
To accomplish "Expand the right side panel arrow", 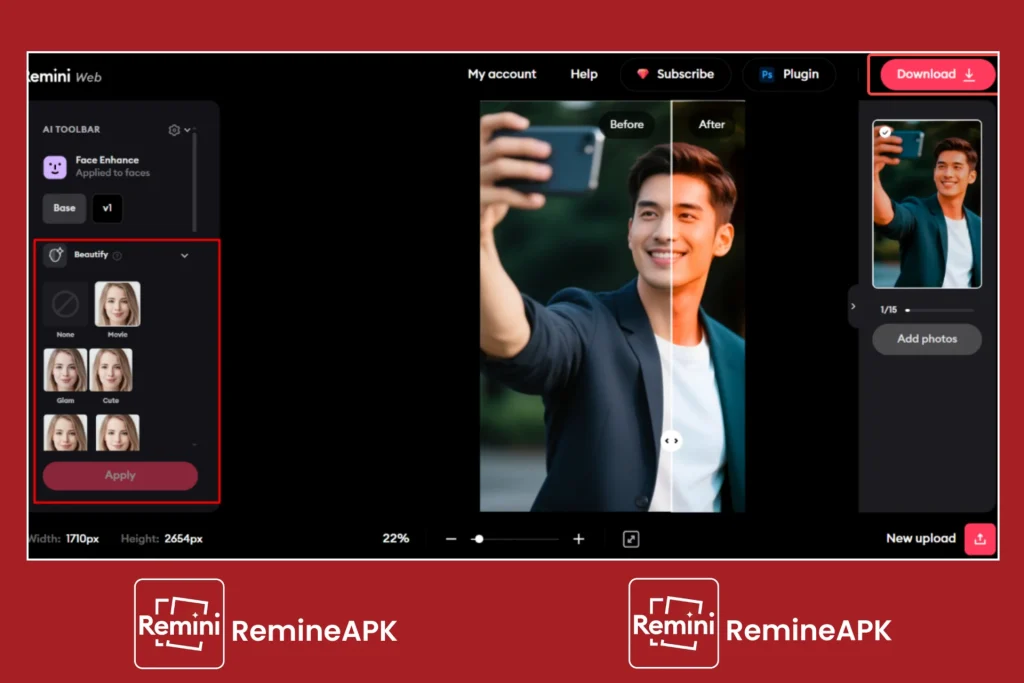I will tap(853, 306).
